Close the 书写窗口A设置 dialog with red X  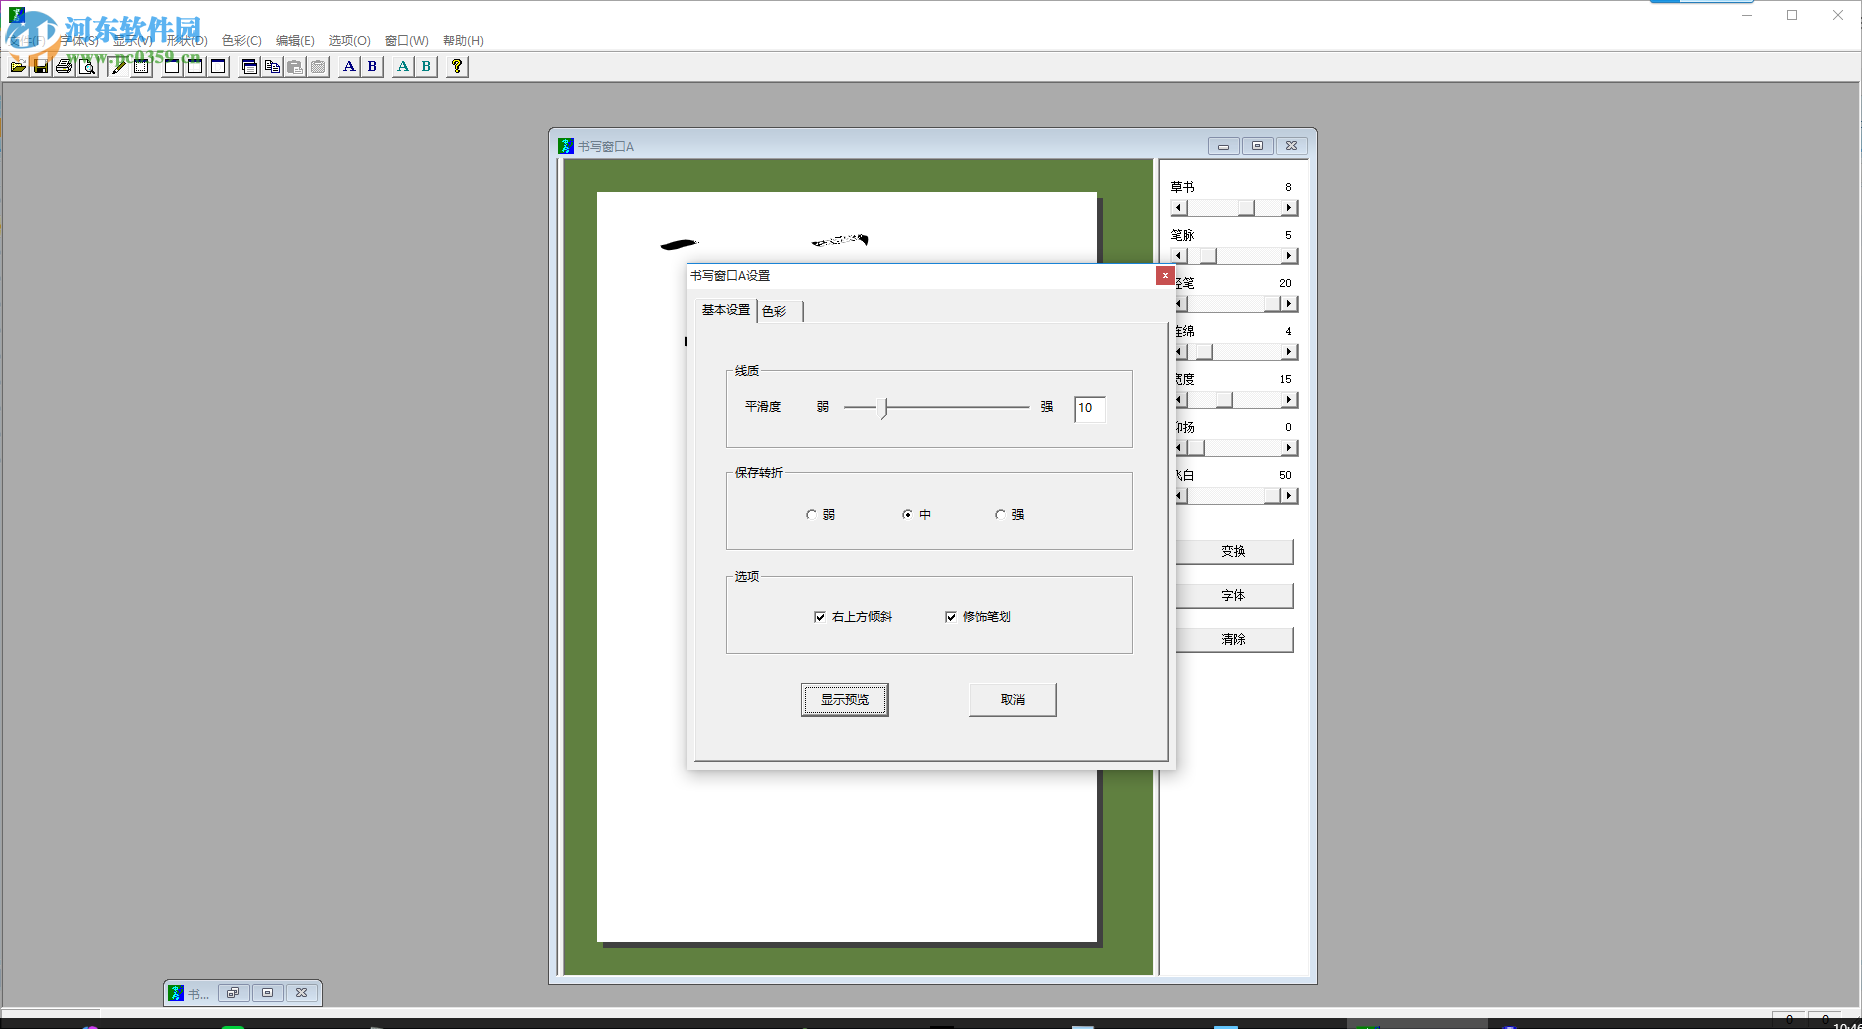[1165, 275]
